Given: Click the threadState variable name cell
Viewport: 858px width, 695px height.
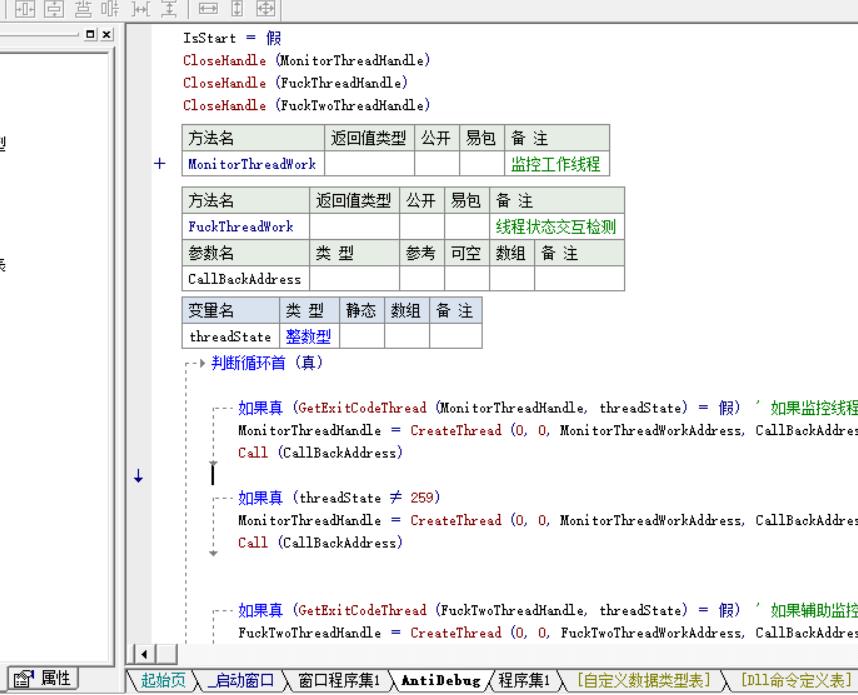Looking at the screenshot, I should point(230,336).
